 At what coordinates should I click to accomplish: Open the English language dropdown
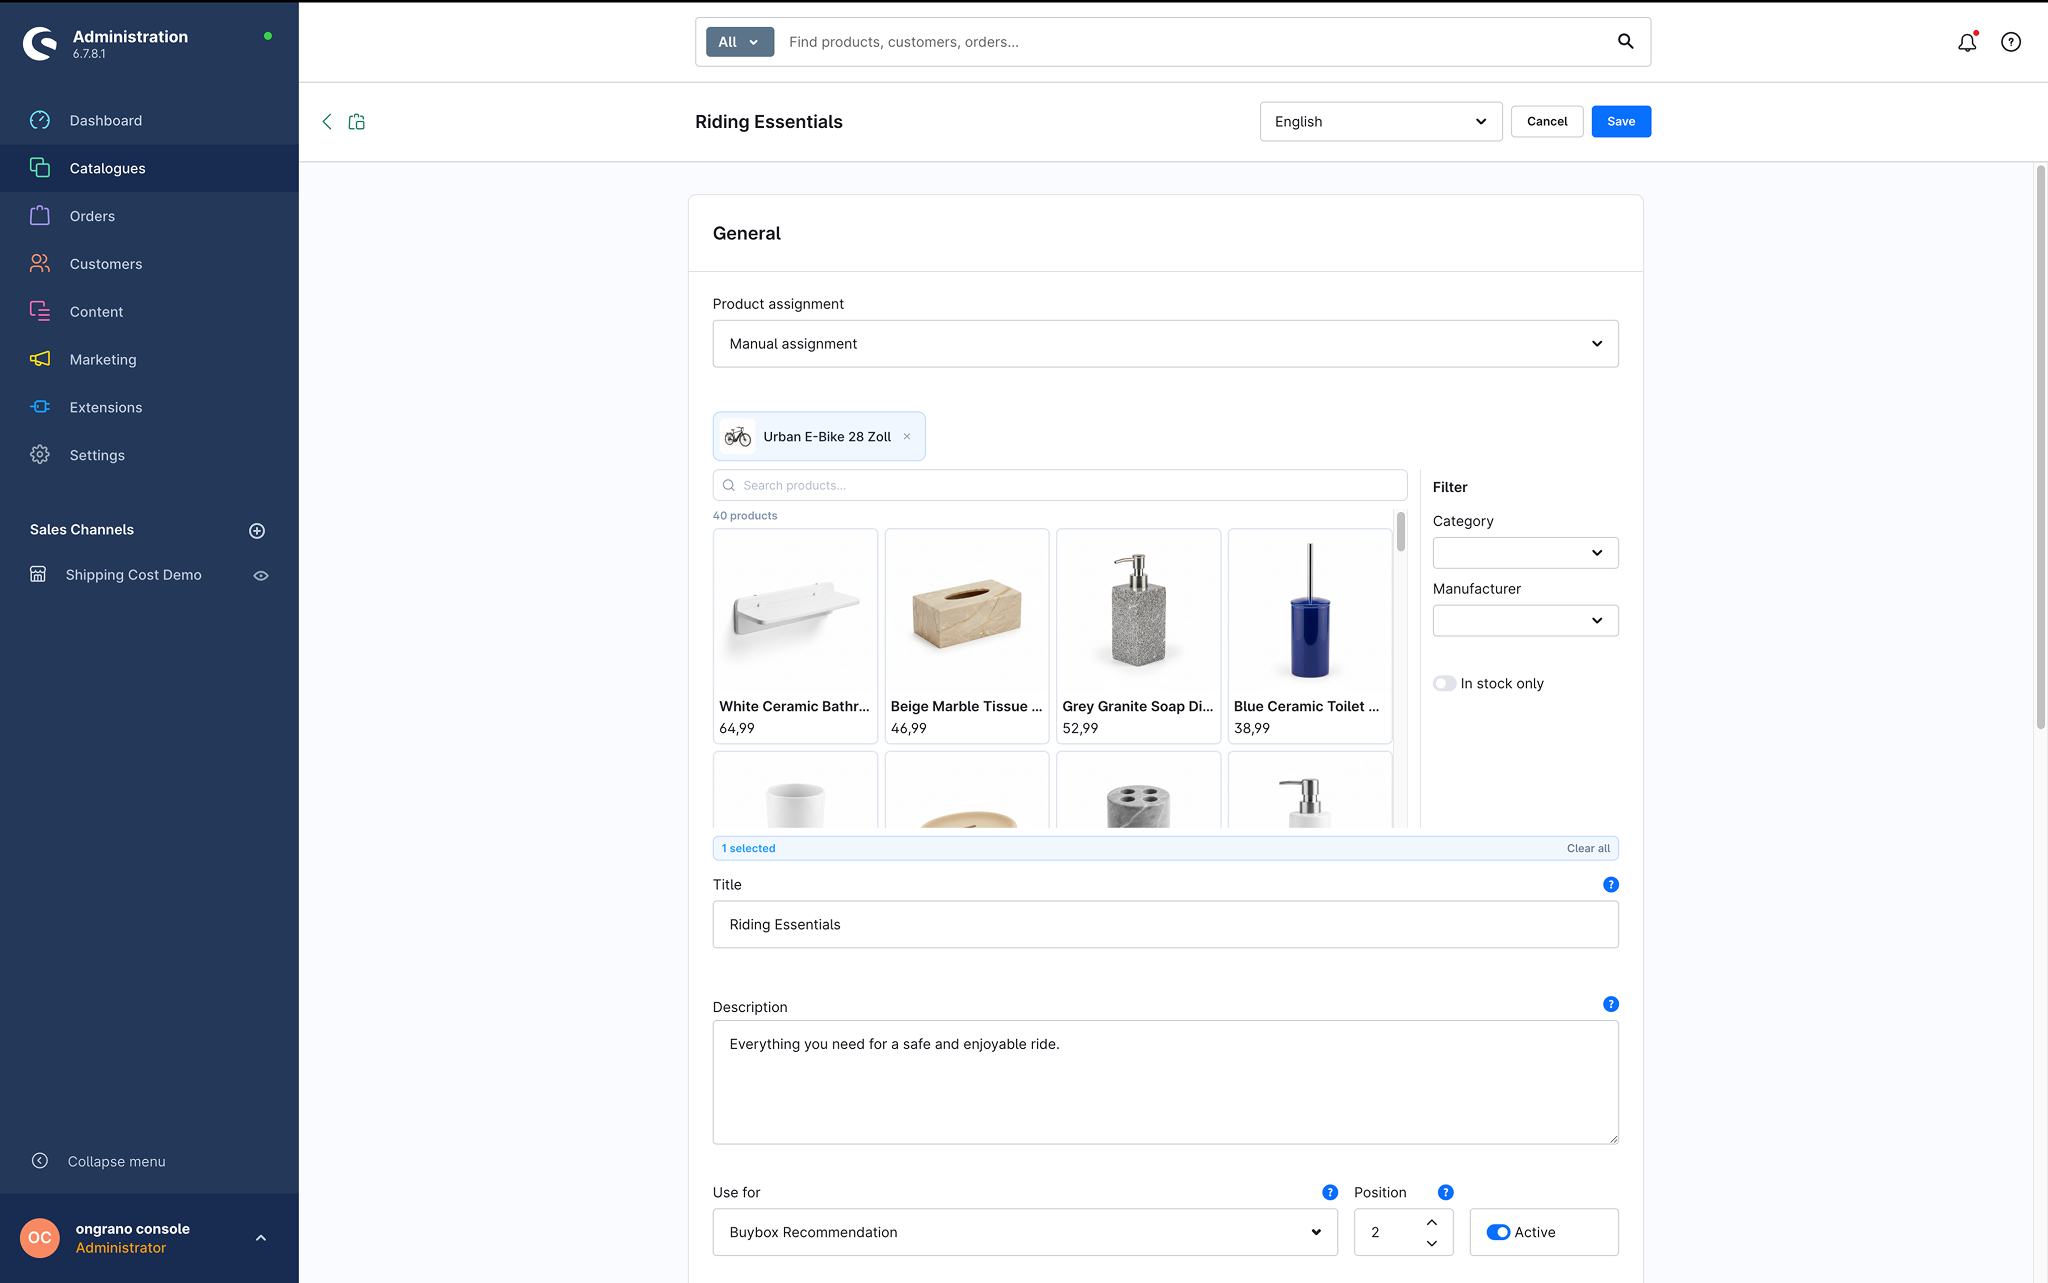tap(1381, 122)
